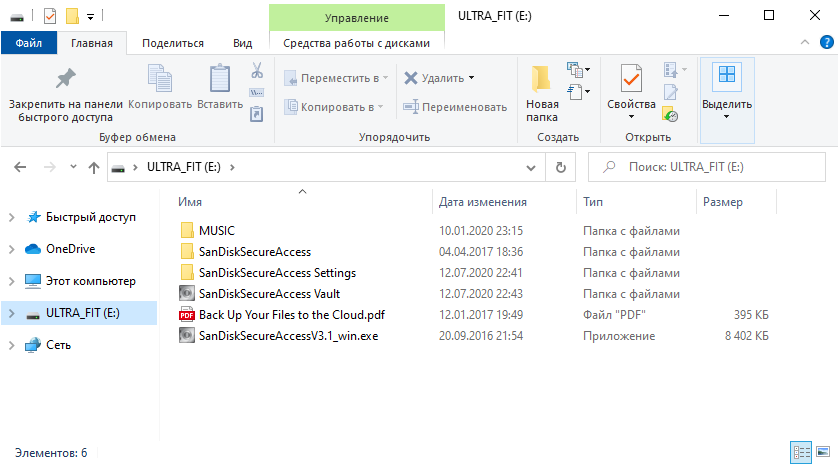Screen dimensions: 839x465
Task: Click the Свойства checkmark icon
Action: [631, 81]
